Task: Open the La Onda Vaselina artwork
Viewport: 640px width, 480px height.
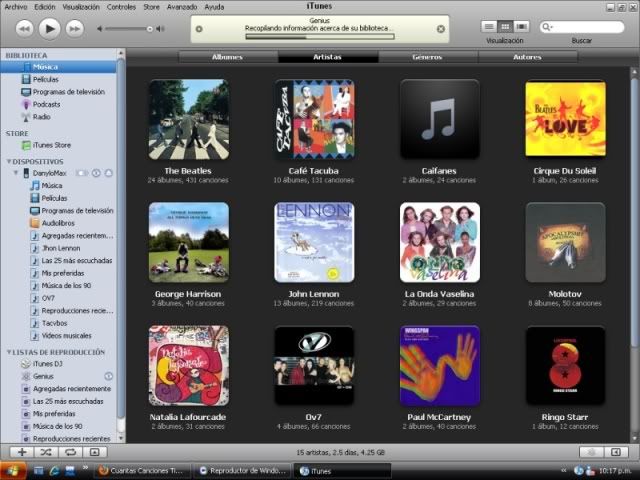Action: pyautogui.click(x=440, y=242)
